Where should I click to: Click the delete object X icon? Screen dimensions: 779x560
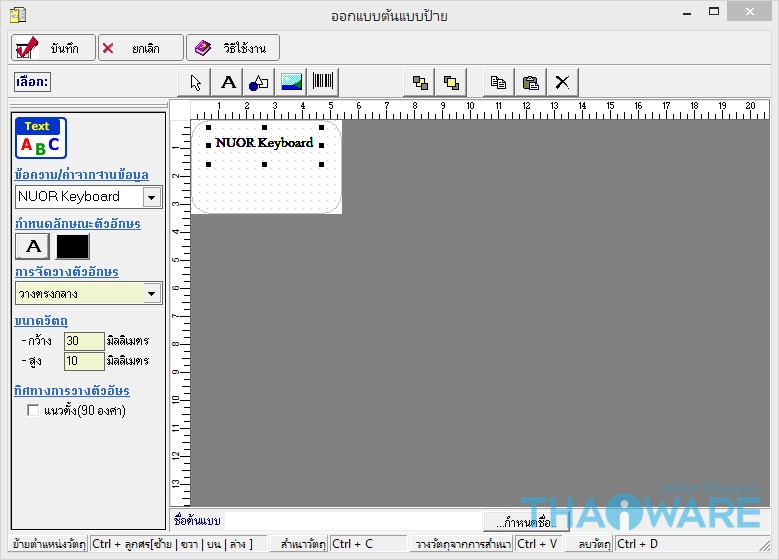(562, 82)
